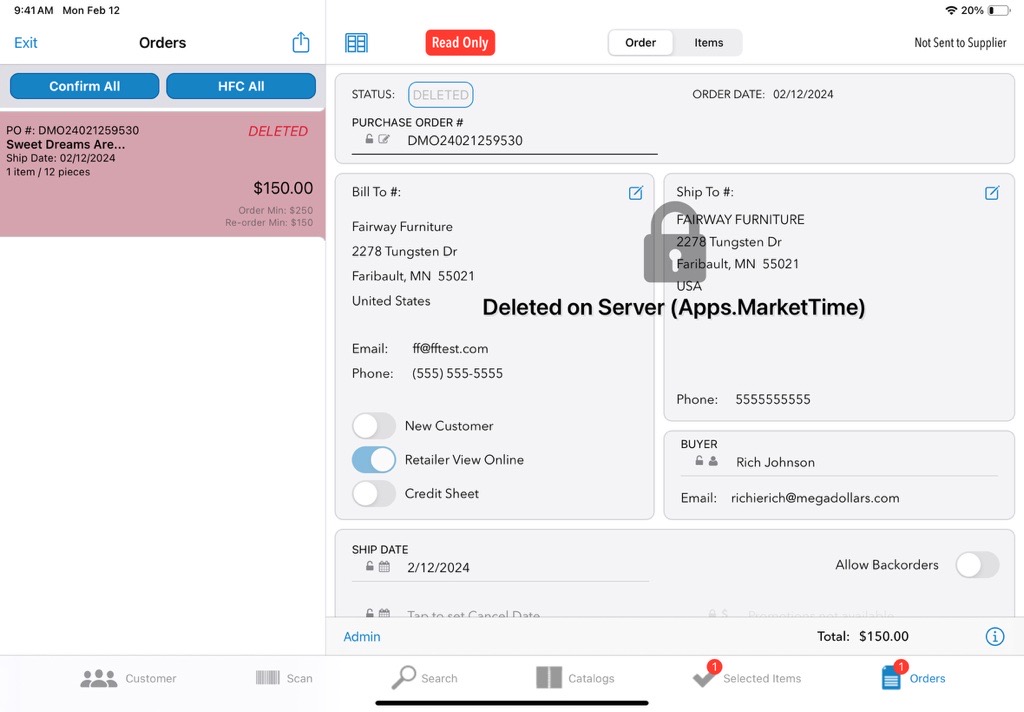The image size is (1024, 712).
Task: Tap the HFC All button
Action: tap(241, 86)
